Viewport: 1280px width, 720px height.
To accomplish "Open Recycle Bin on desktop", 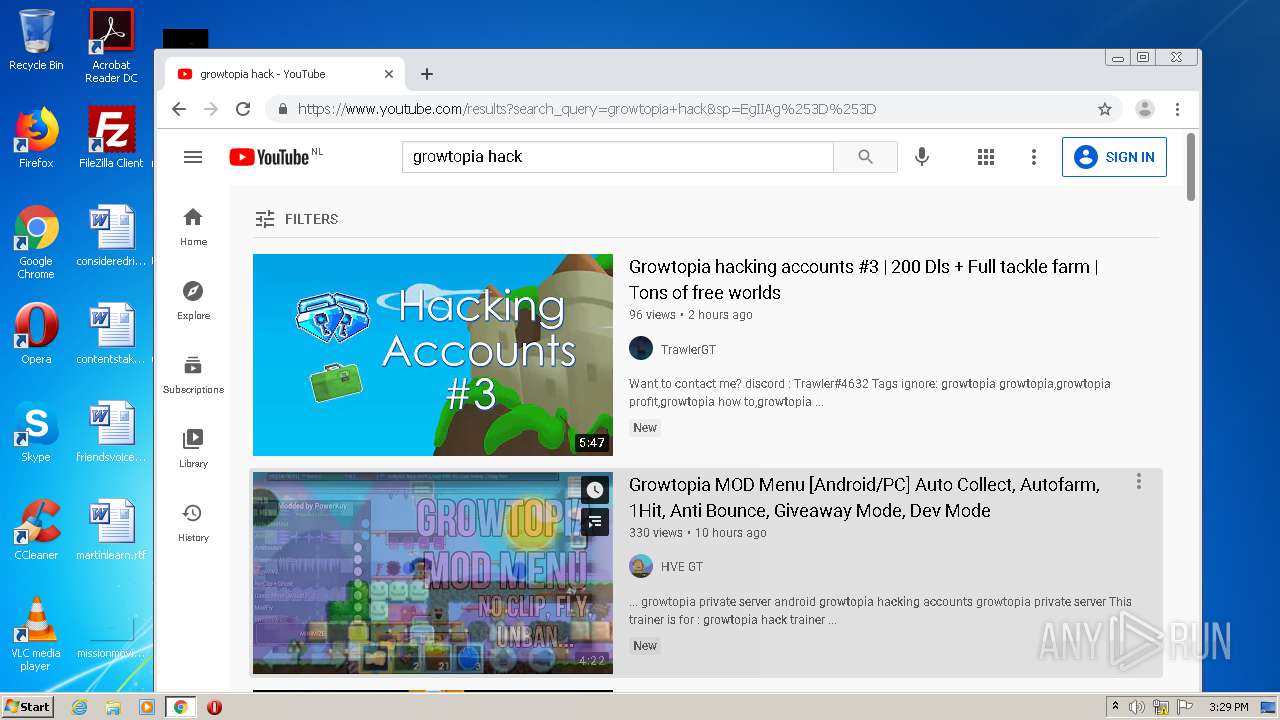I will click(36, 40).
